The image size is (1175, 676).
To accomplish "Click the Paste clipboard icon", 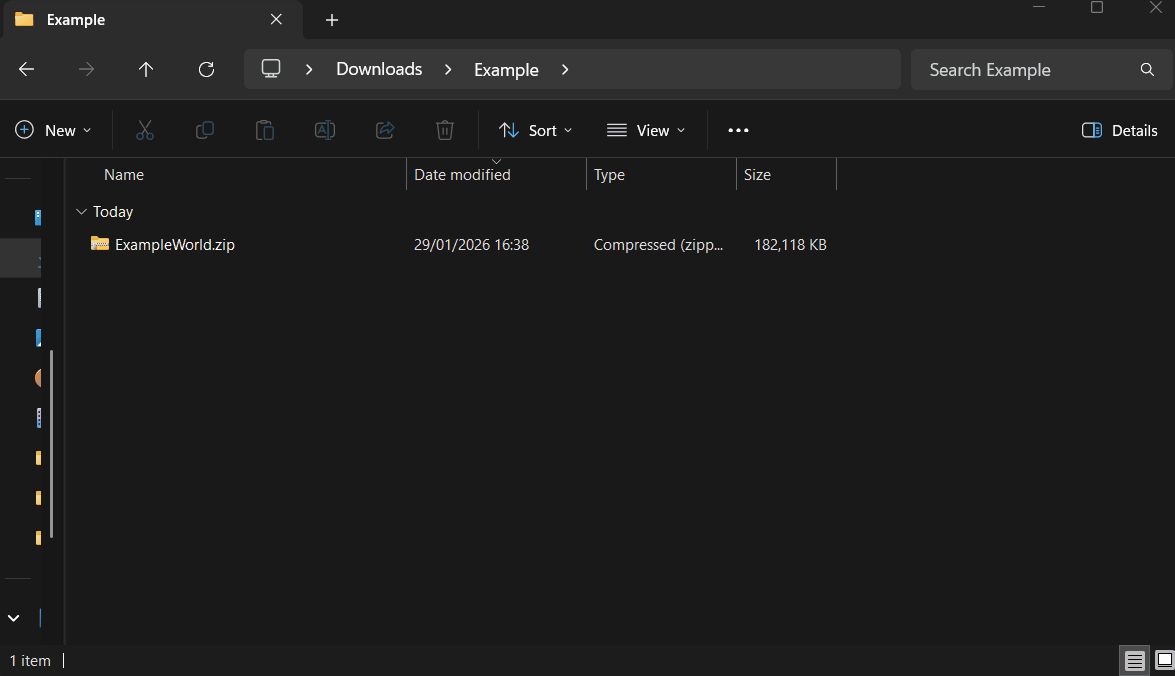I will 265,130.
